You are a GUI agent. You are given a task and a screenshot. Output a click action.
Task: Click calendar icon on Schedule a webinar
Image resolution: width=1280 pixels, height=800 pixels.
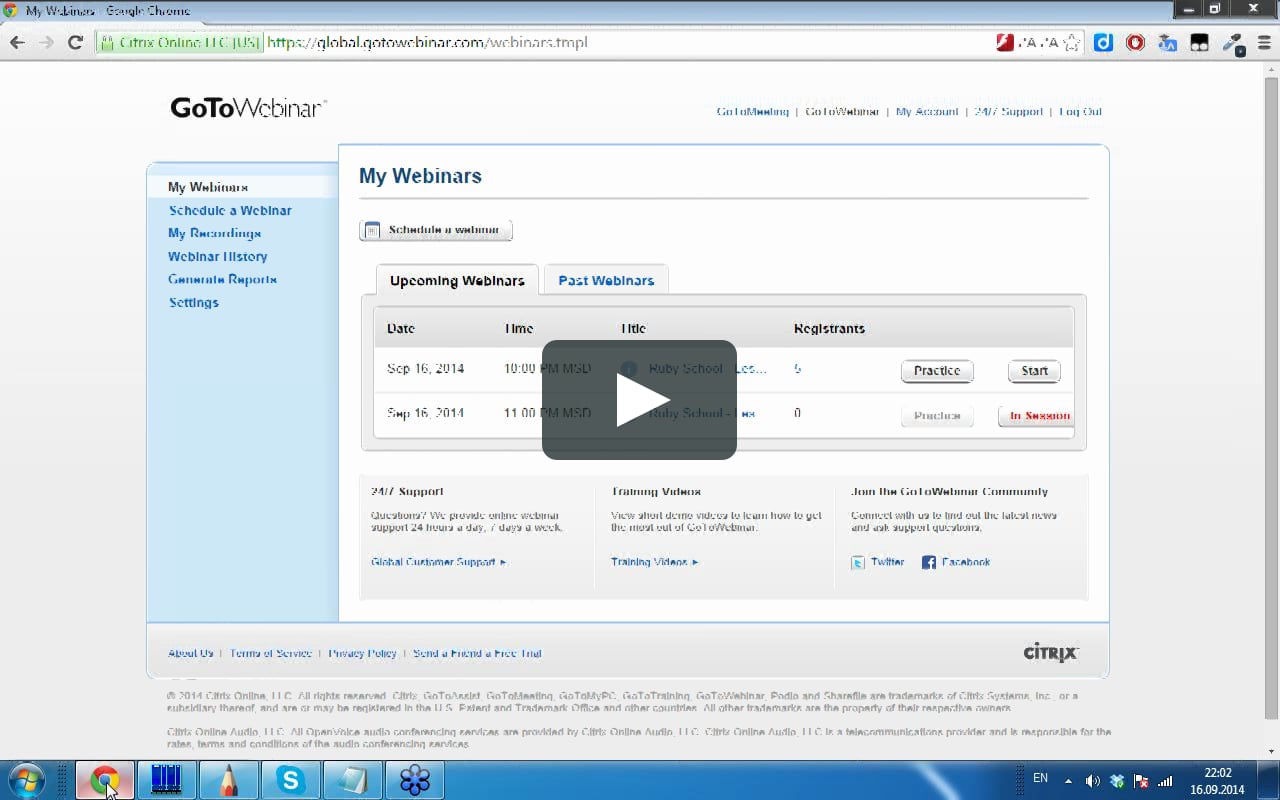click(x=372, y=230)
